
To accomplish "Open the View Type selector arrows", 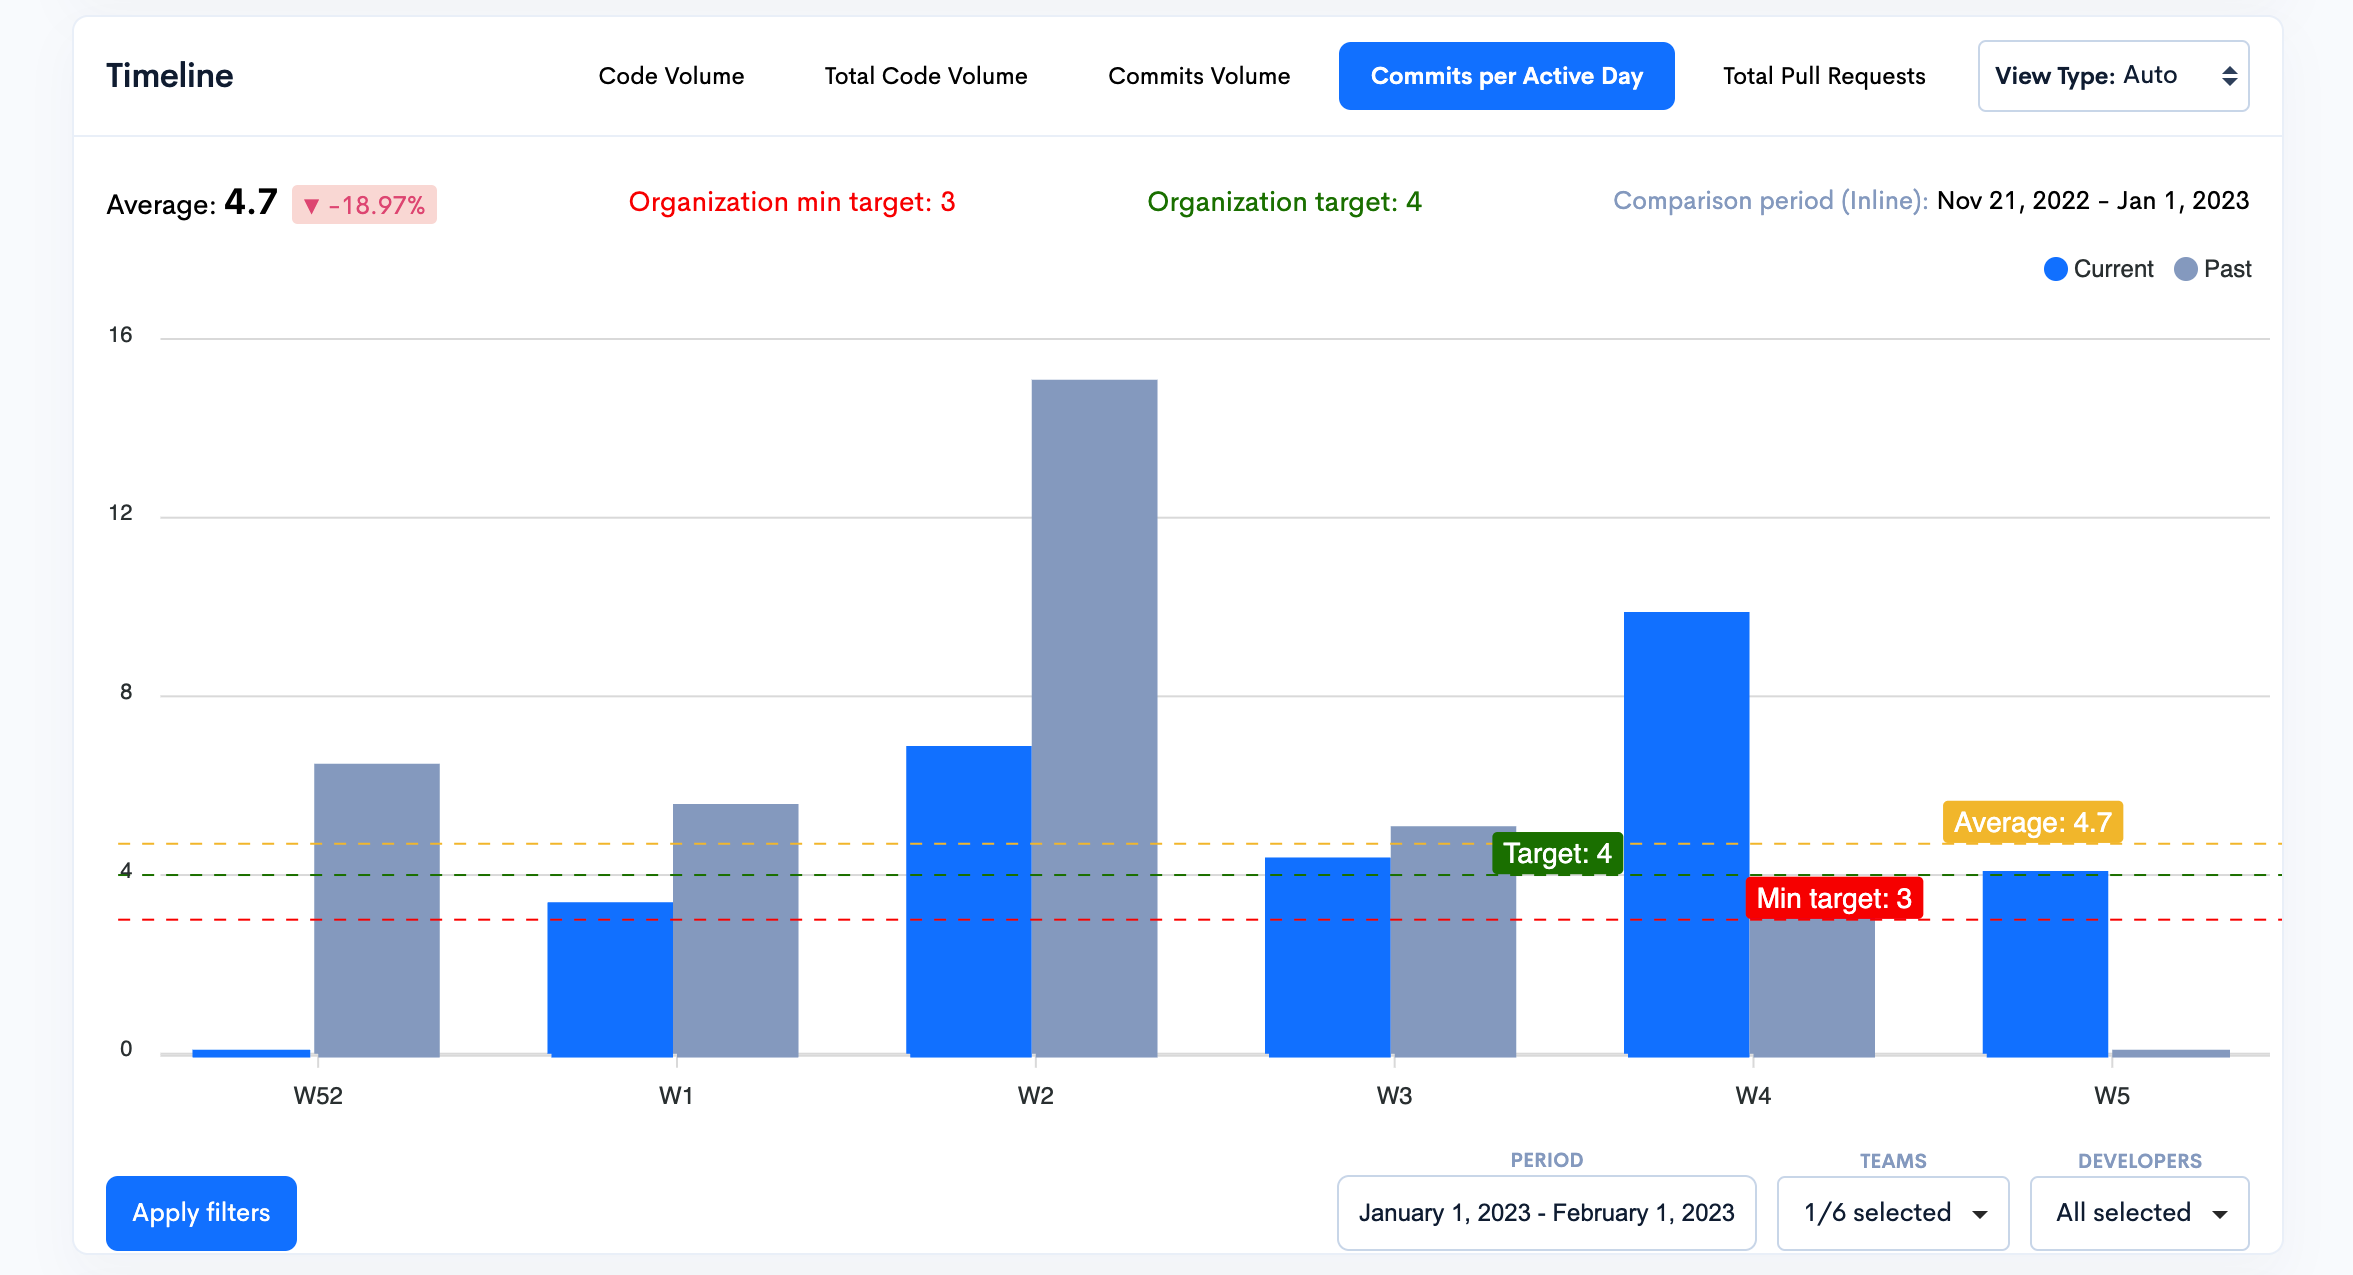I will [2229, 76].
